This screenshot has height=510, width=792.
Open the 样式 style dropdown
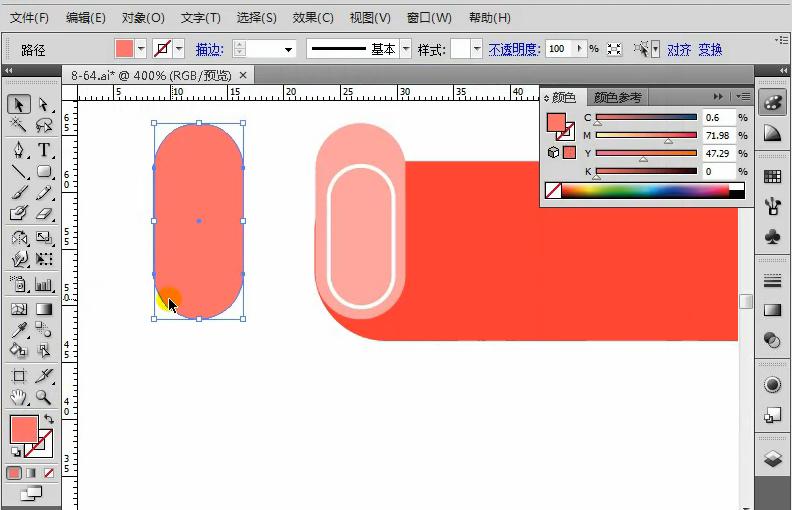(x=476, y=49)
